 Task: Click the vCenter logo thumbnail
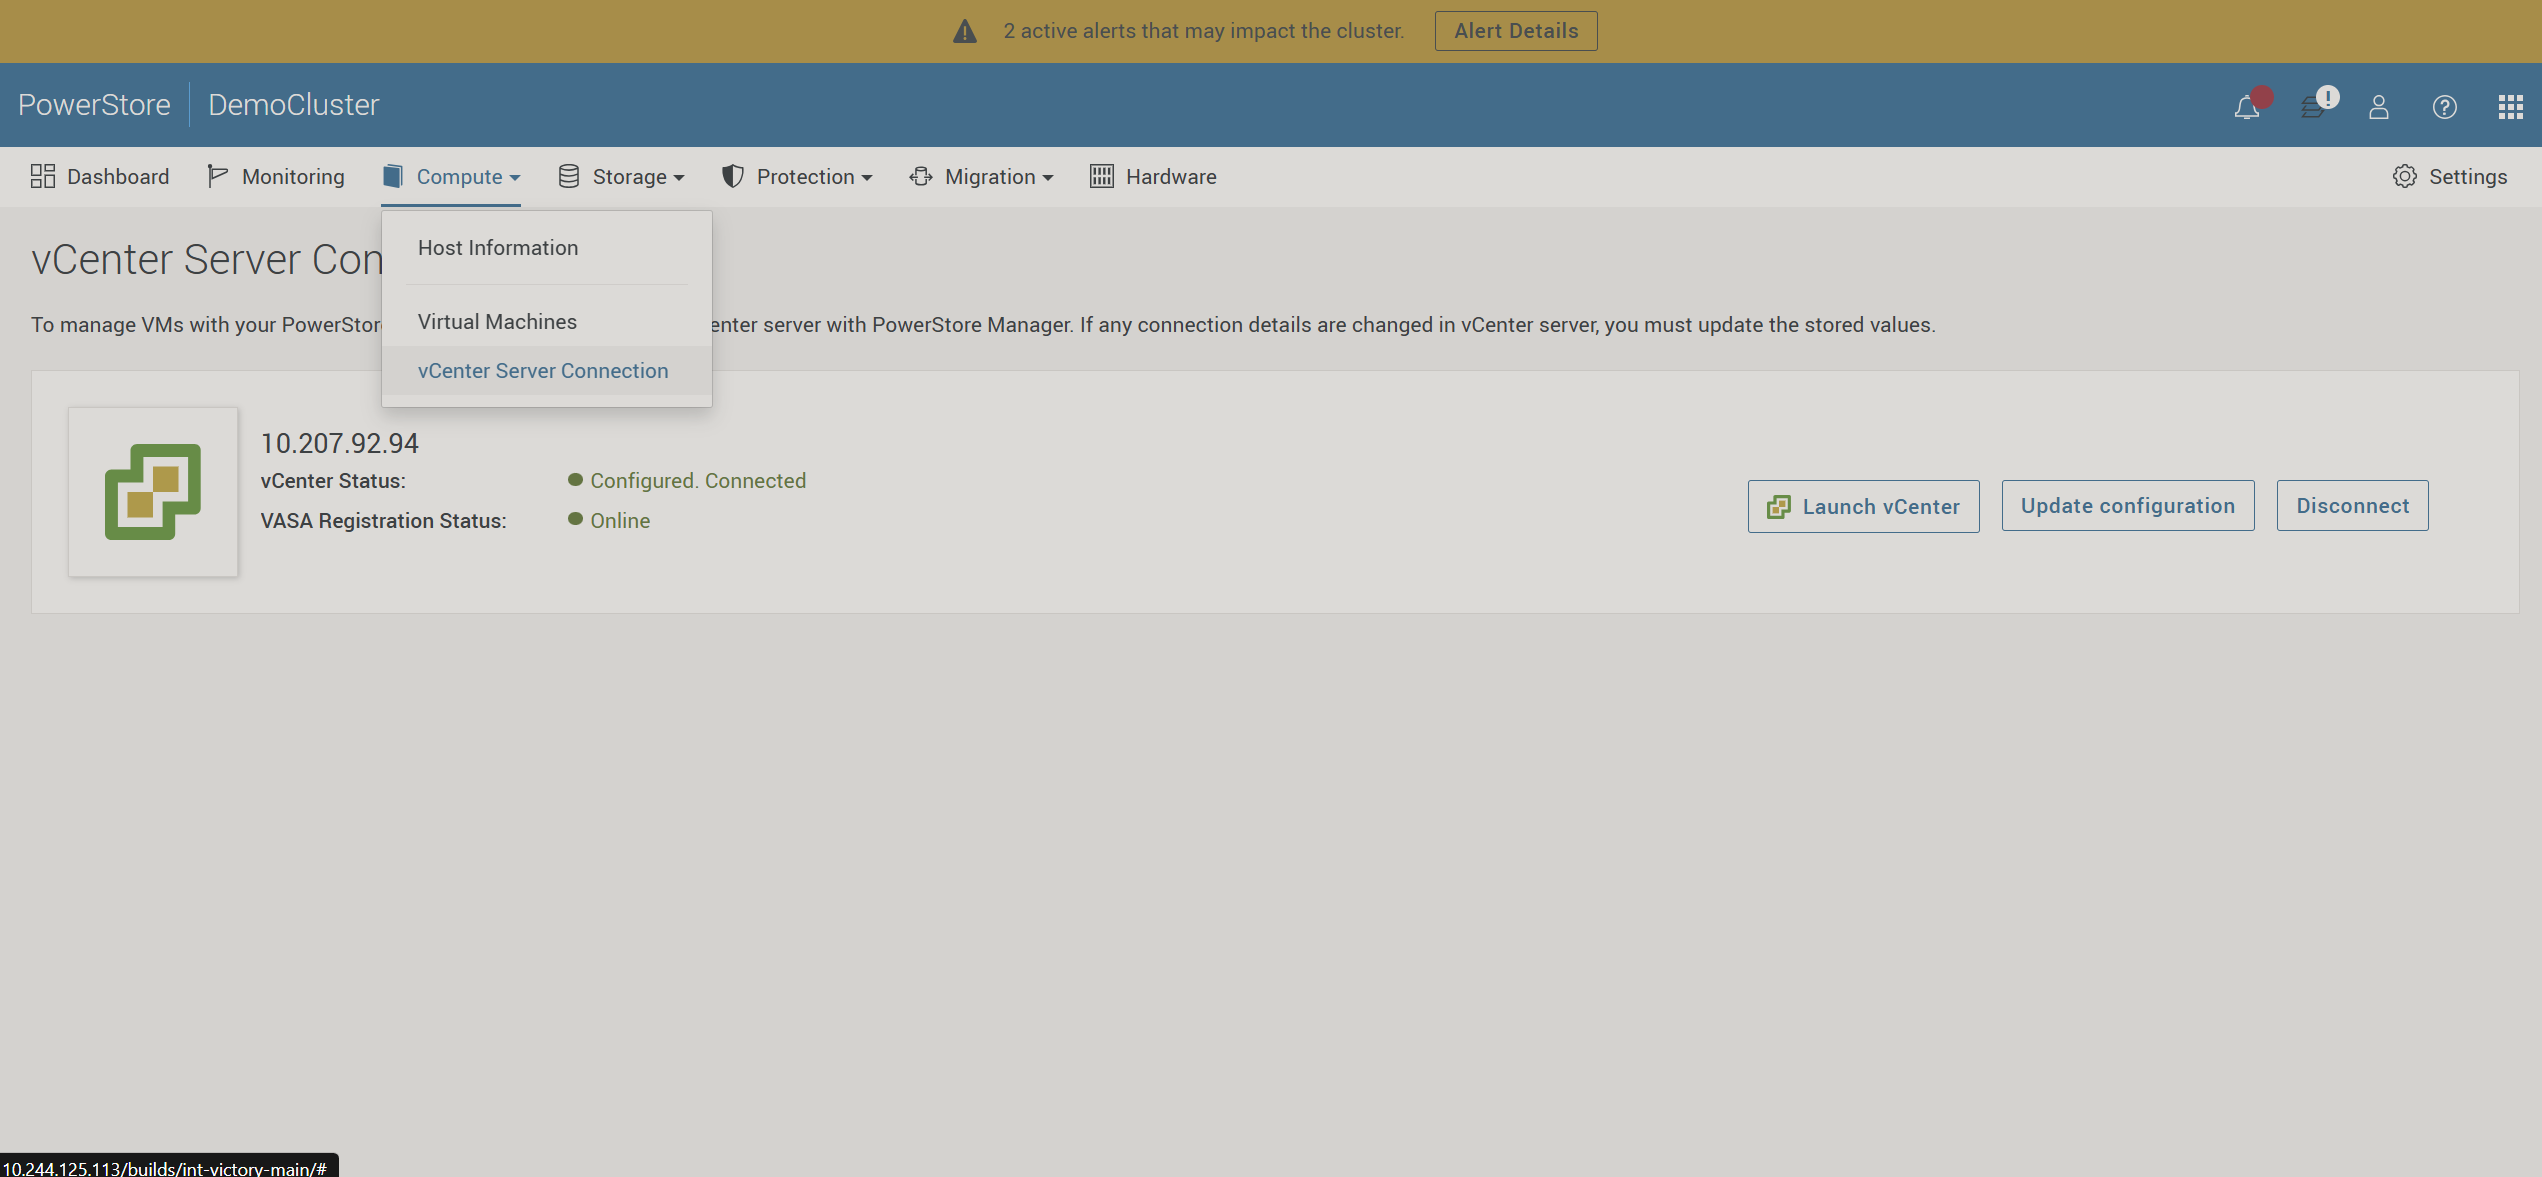[152, 491]
